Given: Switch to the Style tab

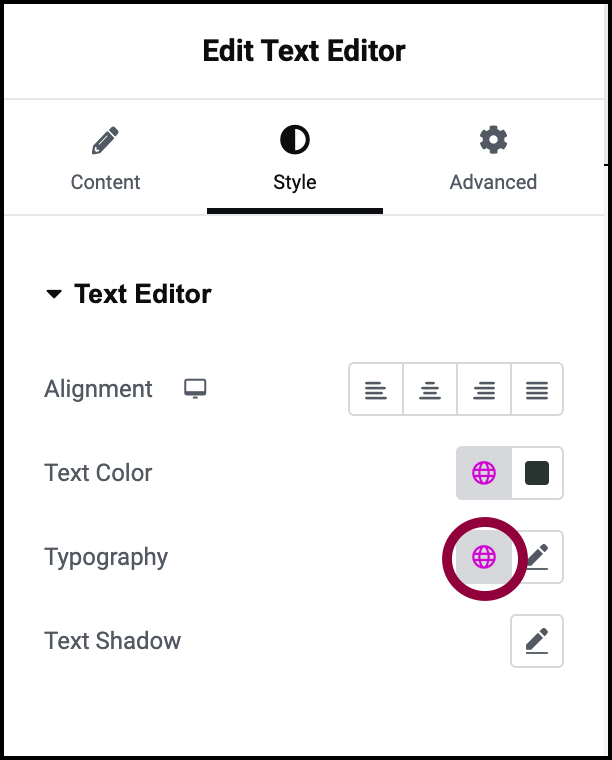Looking at the screenshot, I should point(294,158).
